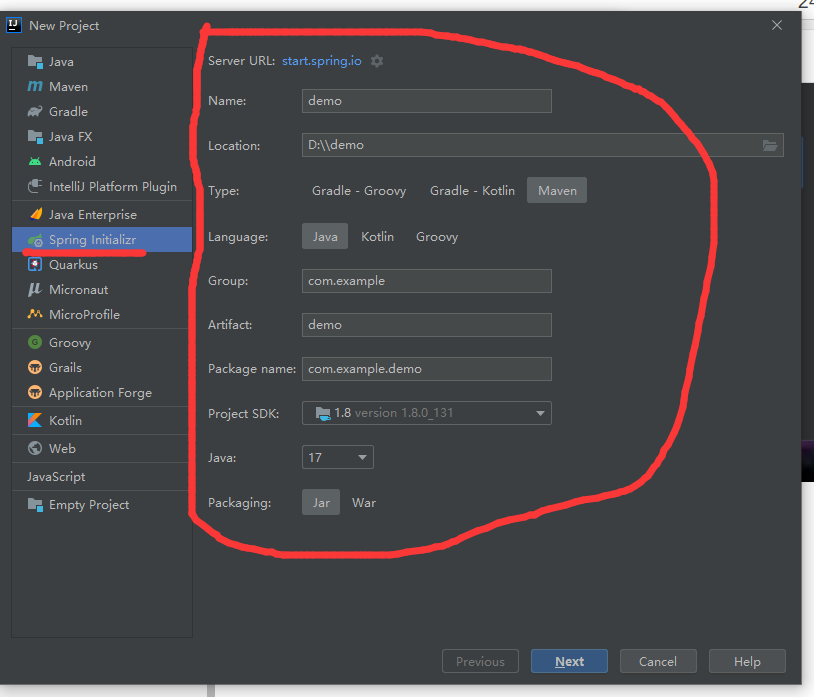
Task: Click the Java project type icon
Action: click(x=35, y=62)
